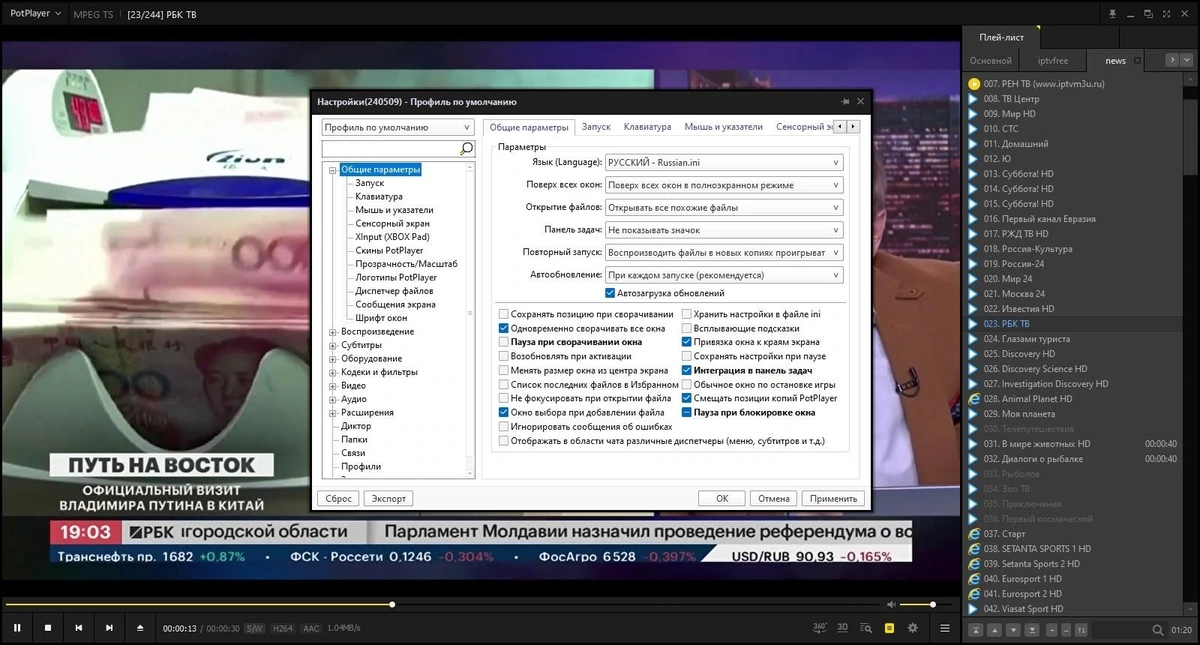Jump to previous channel in player controls

point(78,627)
